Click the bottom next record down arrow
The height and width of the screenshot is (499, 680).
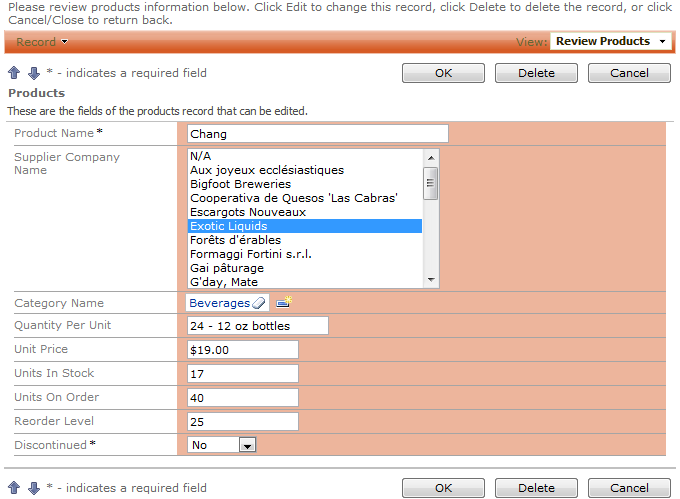(33, 488)
